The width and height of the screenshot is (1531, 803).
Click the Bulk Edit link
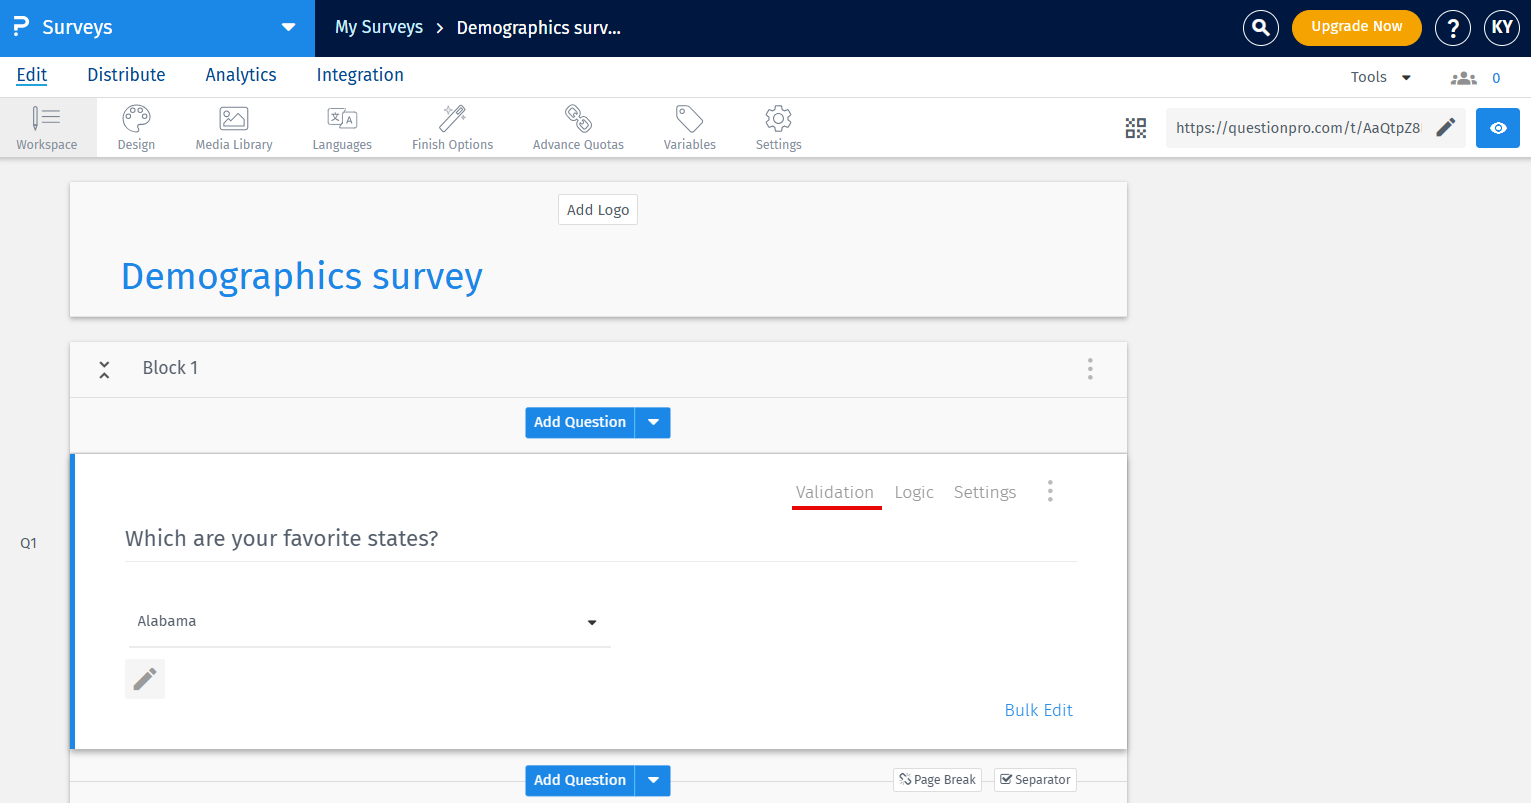[x=1038, y=710]
